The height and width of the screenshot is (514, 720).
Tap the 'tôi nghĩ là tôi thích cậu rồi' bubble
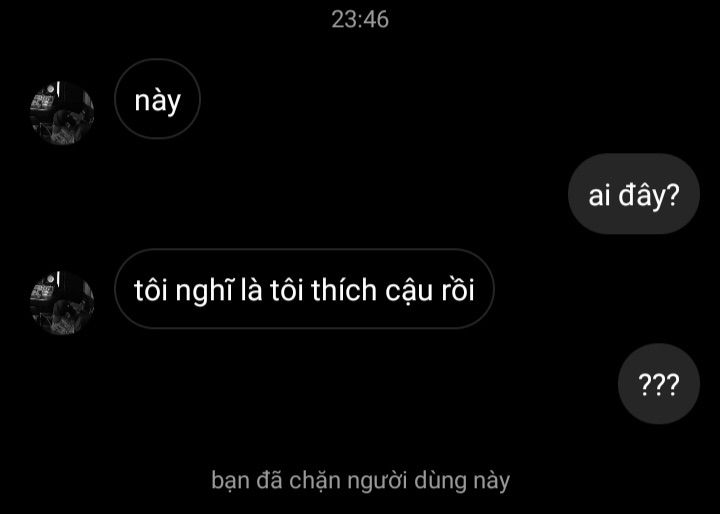304,289
